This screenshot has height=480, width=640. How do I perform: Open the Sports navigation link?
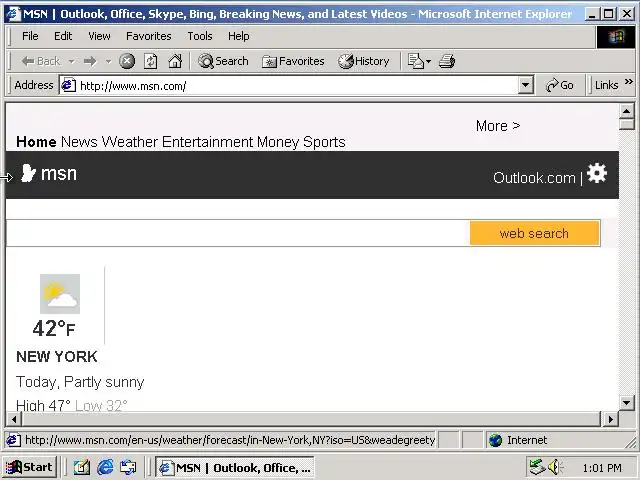click(x=324, y=142)
